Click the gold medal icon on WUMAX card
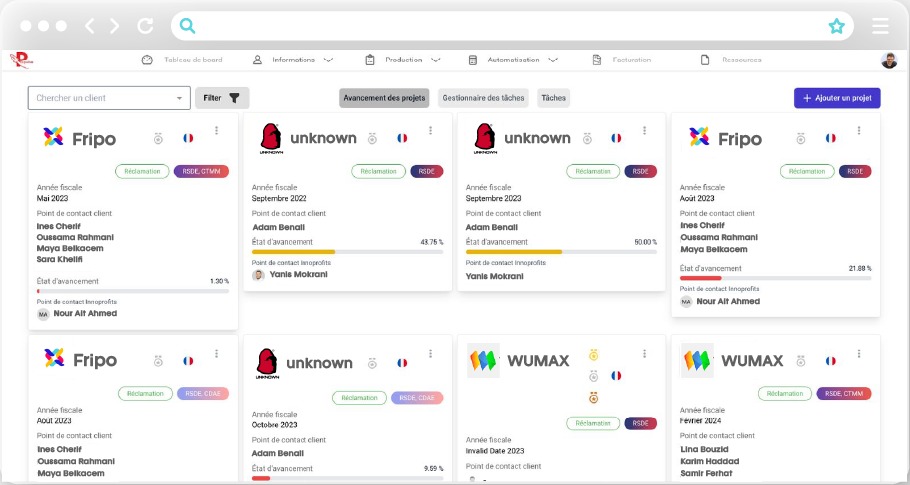Image resolution: width=910 pixels, height=485 pixels. pos(593,354)
